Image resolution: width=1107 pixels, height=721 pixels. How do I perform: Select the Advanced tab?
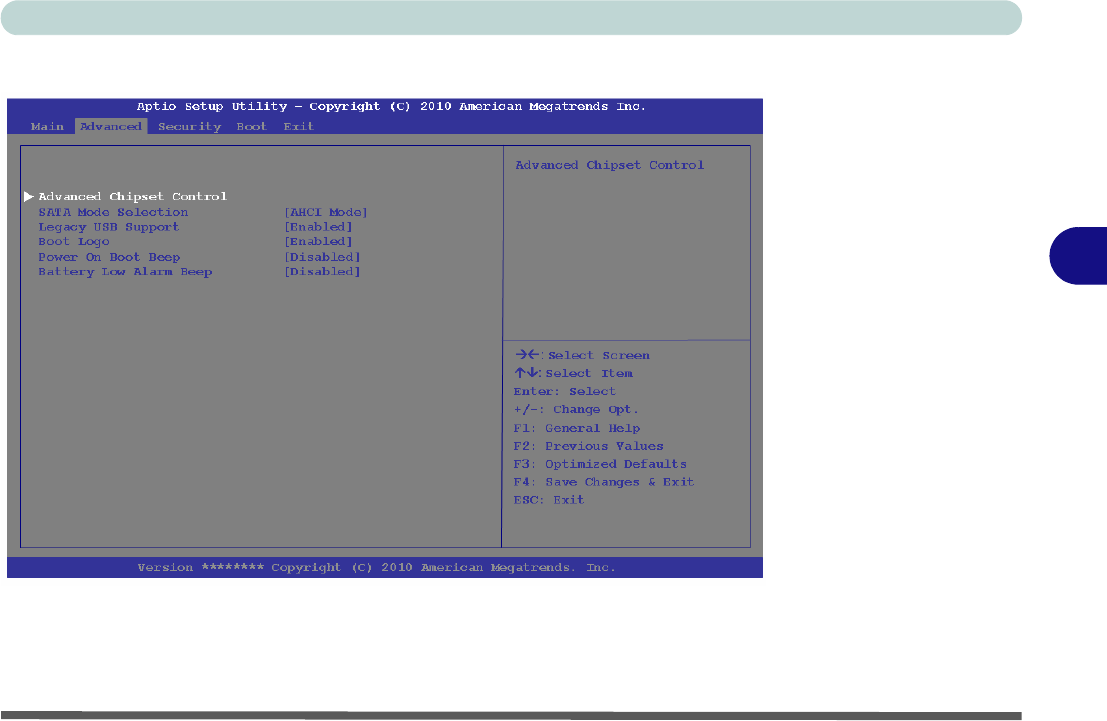(111, 127)
